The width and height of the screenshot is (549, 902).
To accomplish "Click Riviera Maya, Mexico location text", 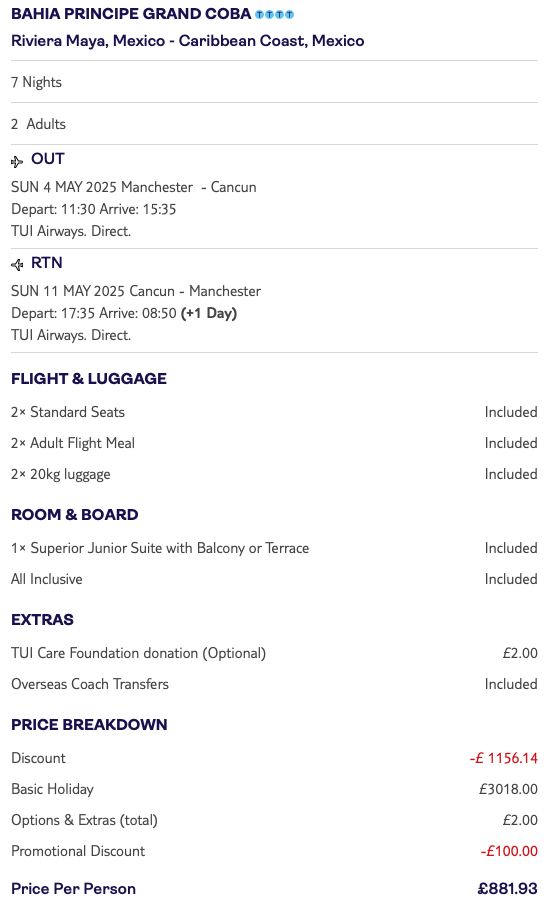I will point(88,41).
